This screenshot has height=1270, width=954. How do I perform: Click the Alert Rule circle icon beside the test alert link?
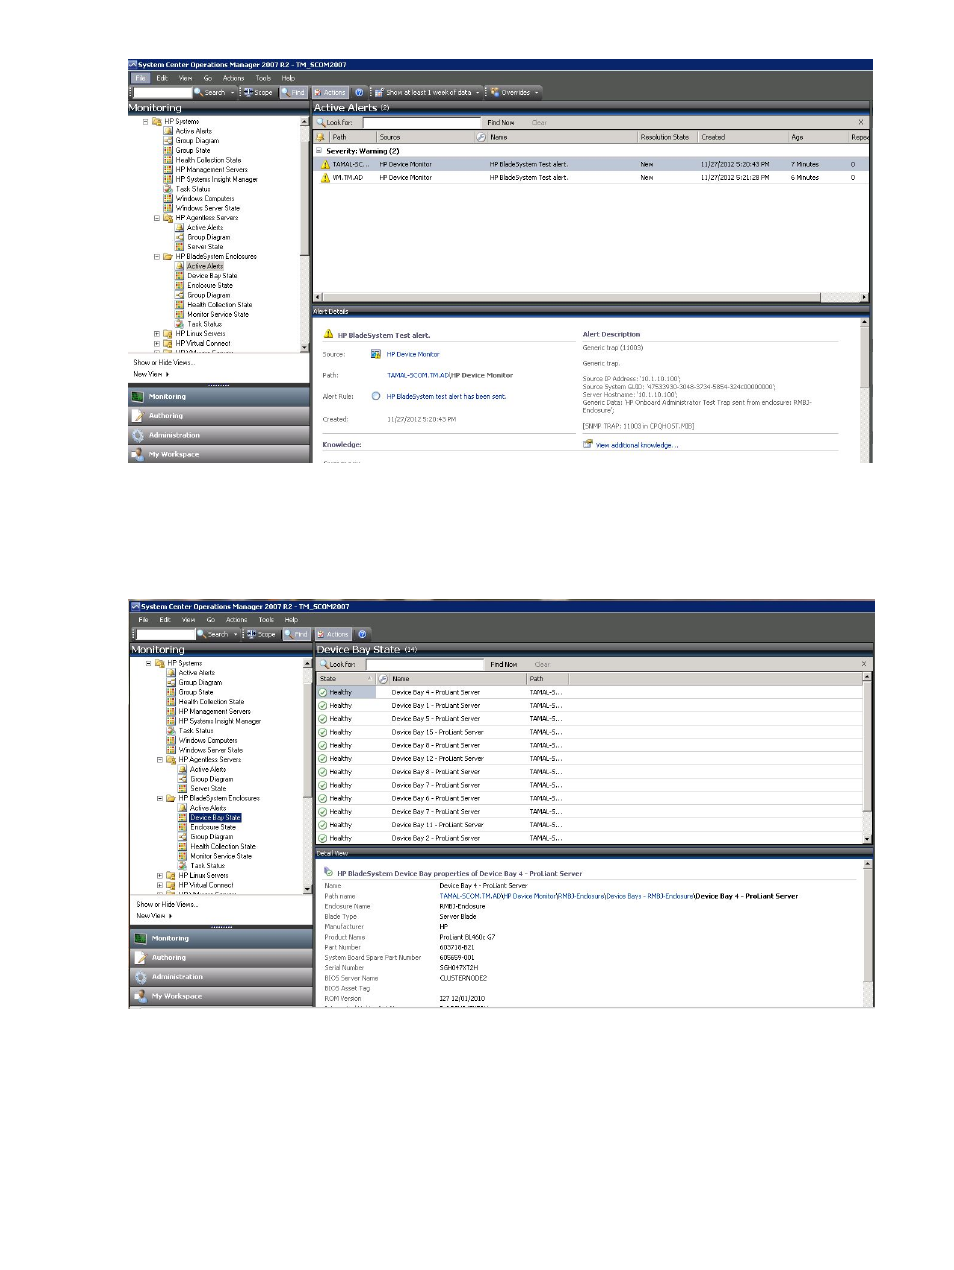376,396
